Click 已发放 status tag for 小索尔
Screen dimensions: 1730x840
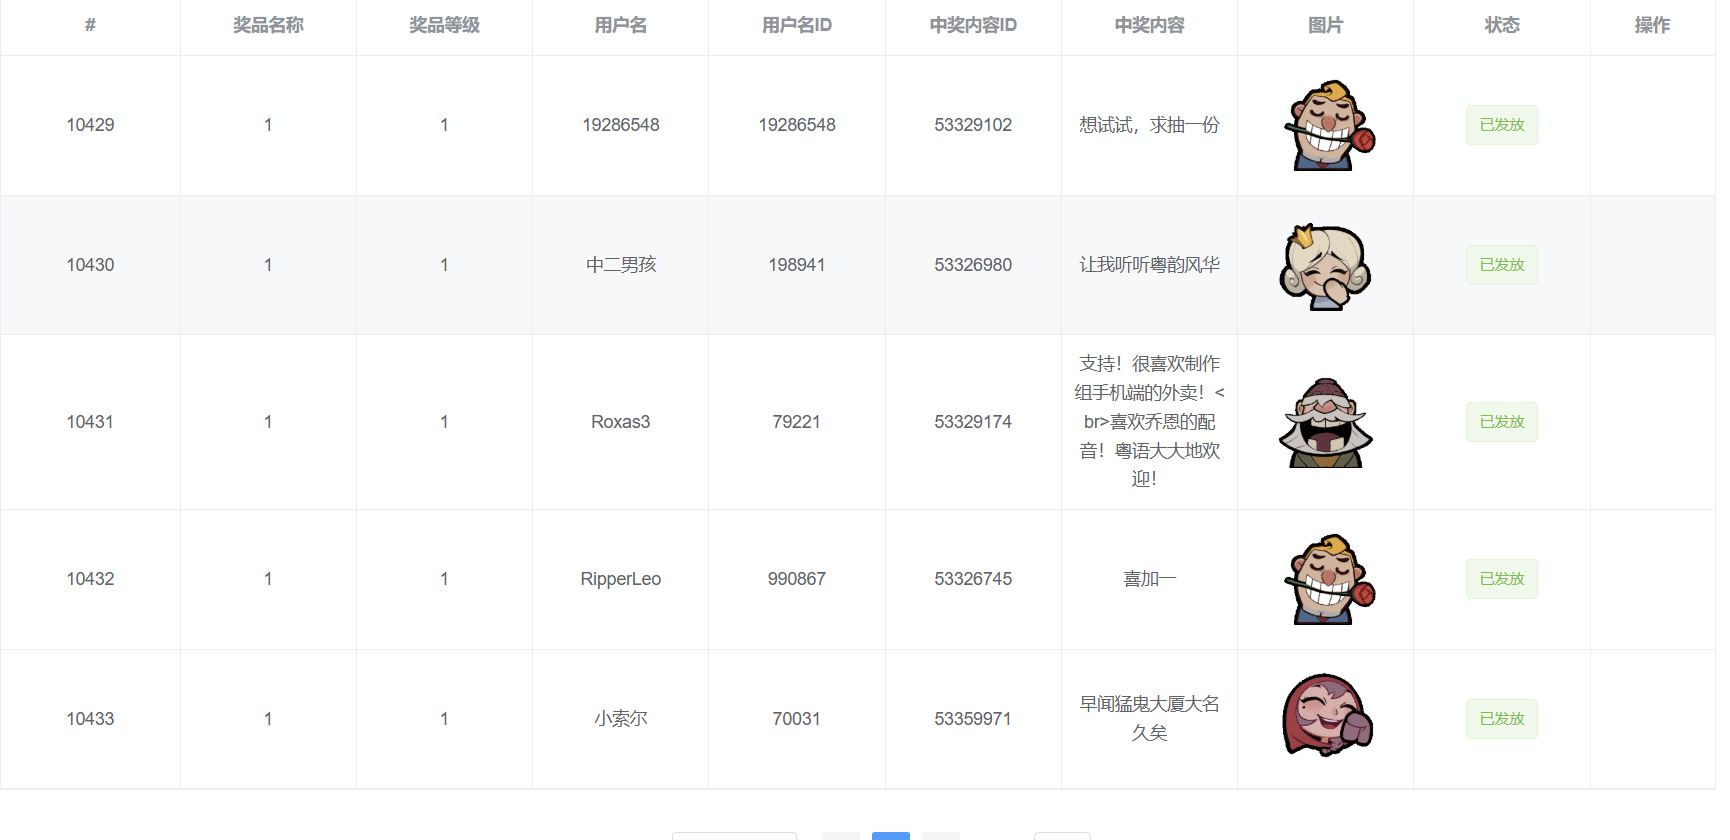tap(1501, 719)
